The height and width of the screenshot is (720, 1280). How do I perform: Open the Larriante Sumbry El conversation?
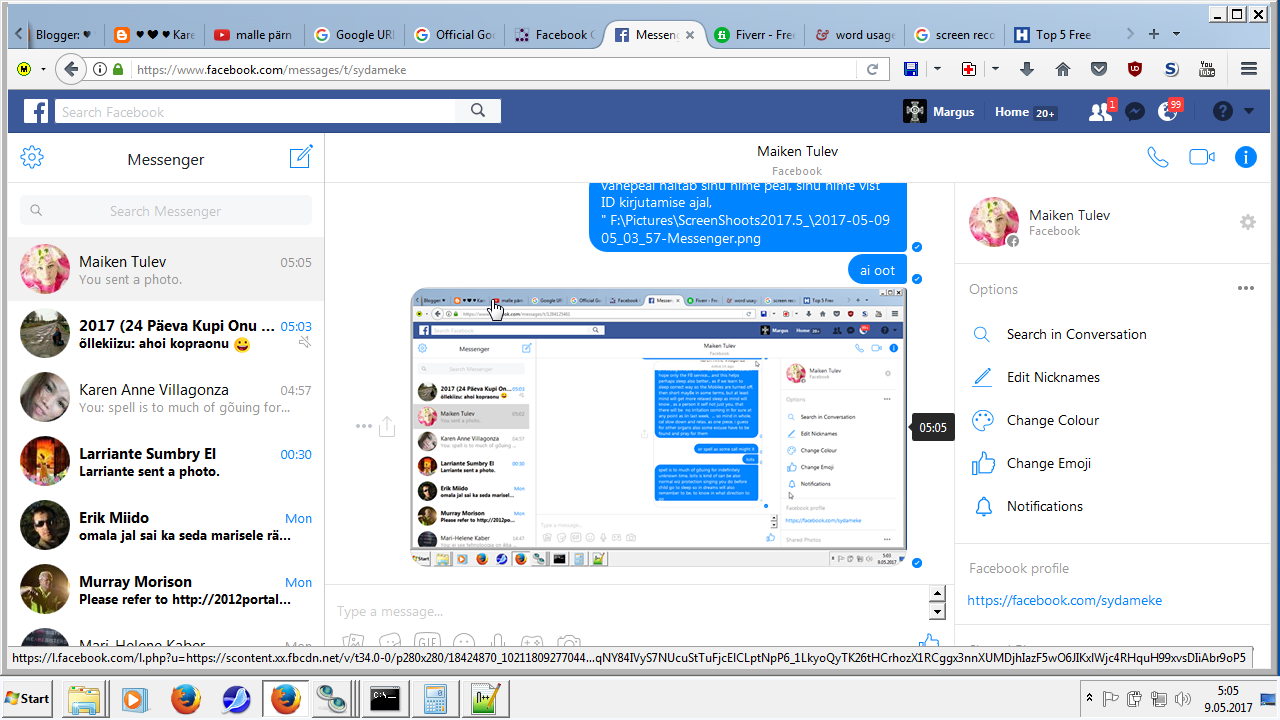pyautogui.click(x=166, y=461)
